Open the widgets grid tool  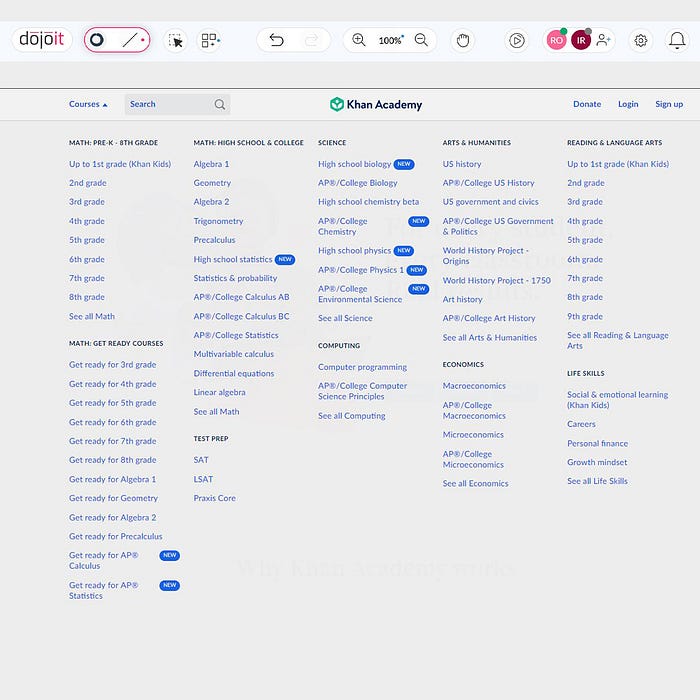(x=209, y=41)
